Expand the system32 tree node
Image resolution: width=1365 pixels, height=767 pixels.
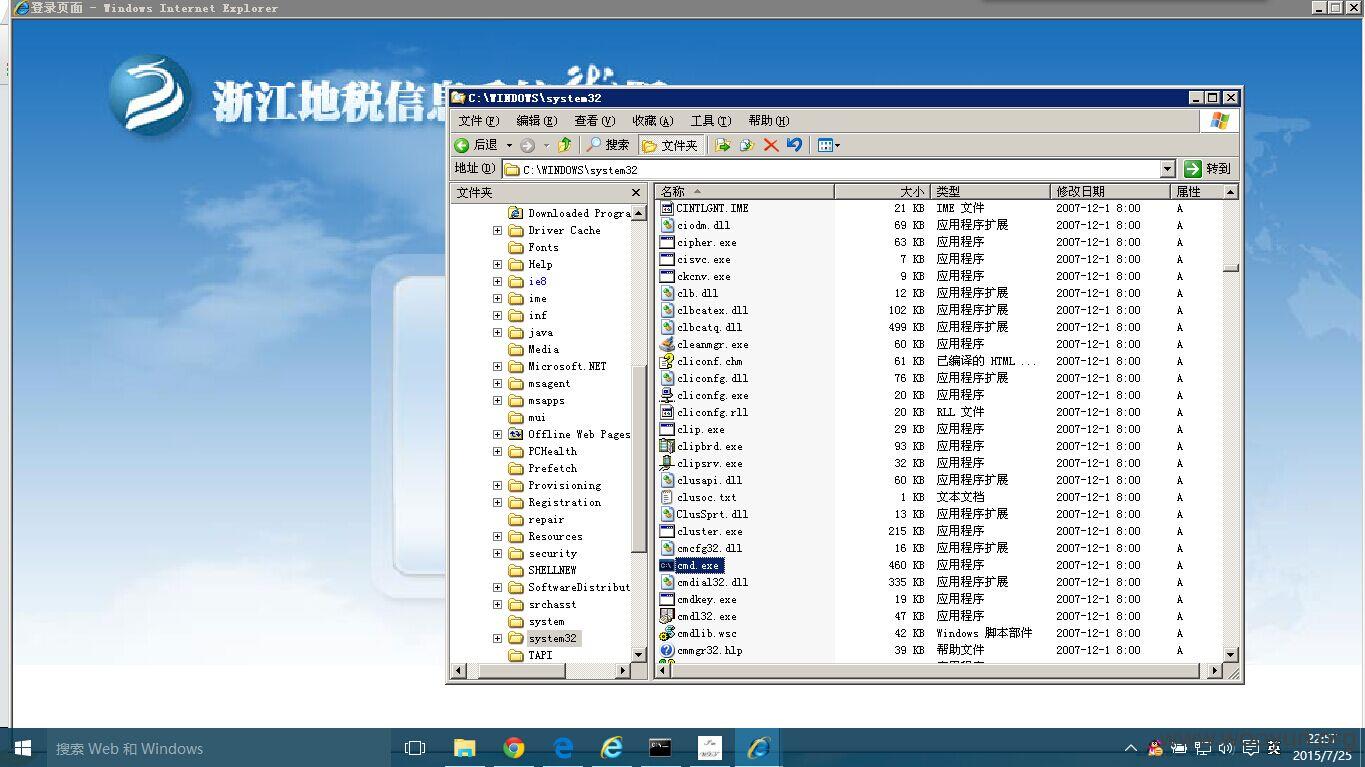(497, 638)
